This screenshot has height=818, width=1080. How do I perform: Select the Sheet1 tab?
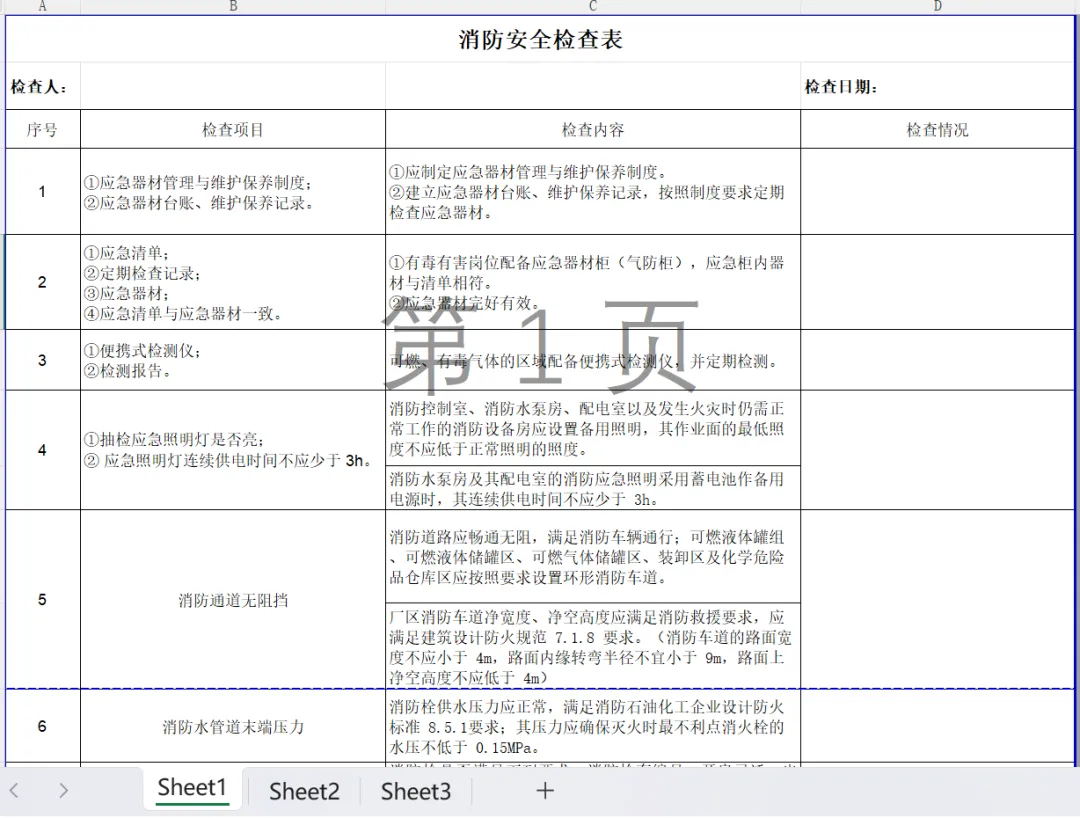[192, 788]
